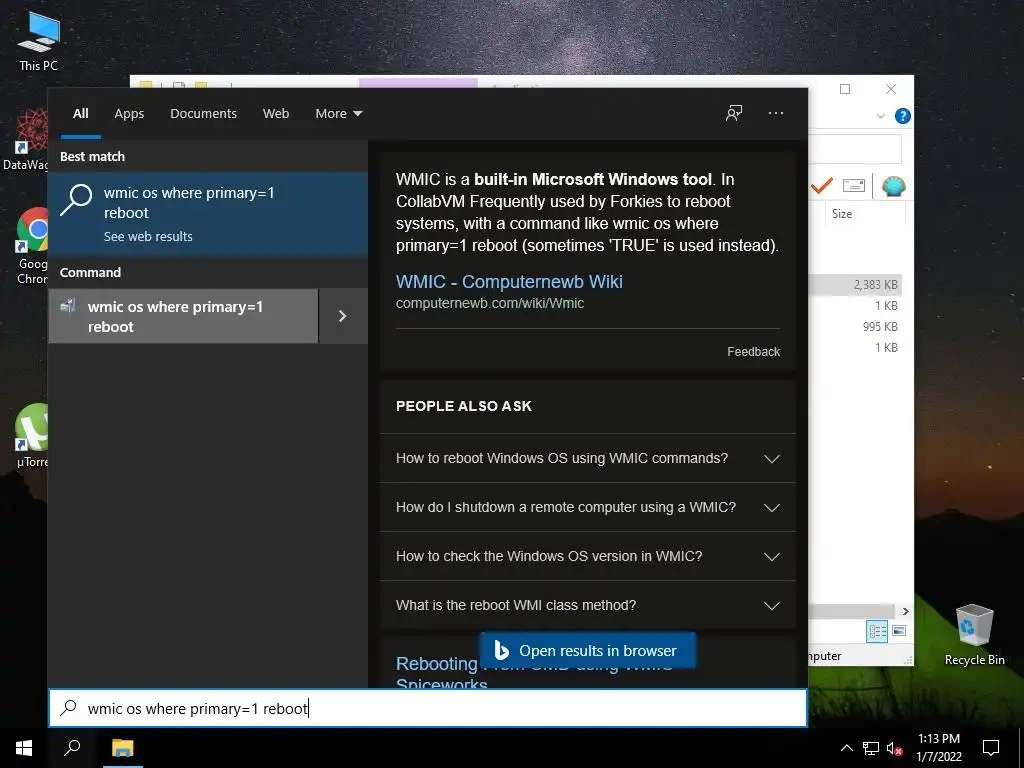The width and height of the screenshot is (1024, 768).
Task: Select the 995 KB file row
Action: (x=856, y=327)
